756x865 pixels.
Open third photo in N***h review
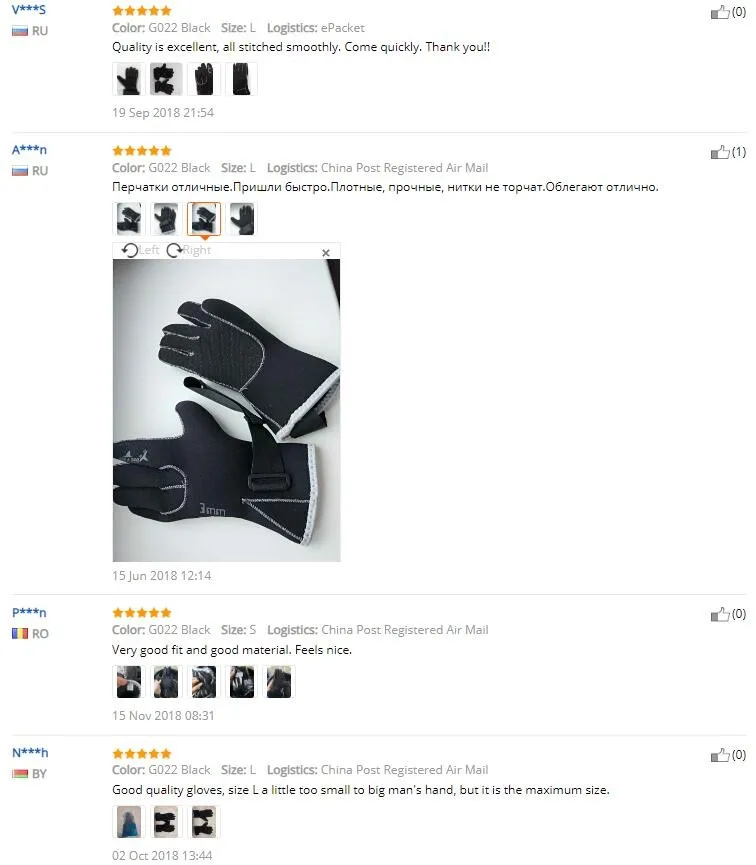204,821
